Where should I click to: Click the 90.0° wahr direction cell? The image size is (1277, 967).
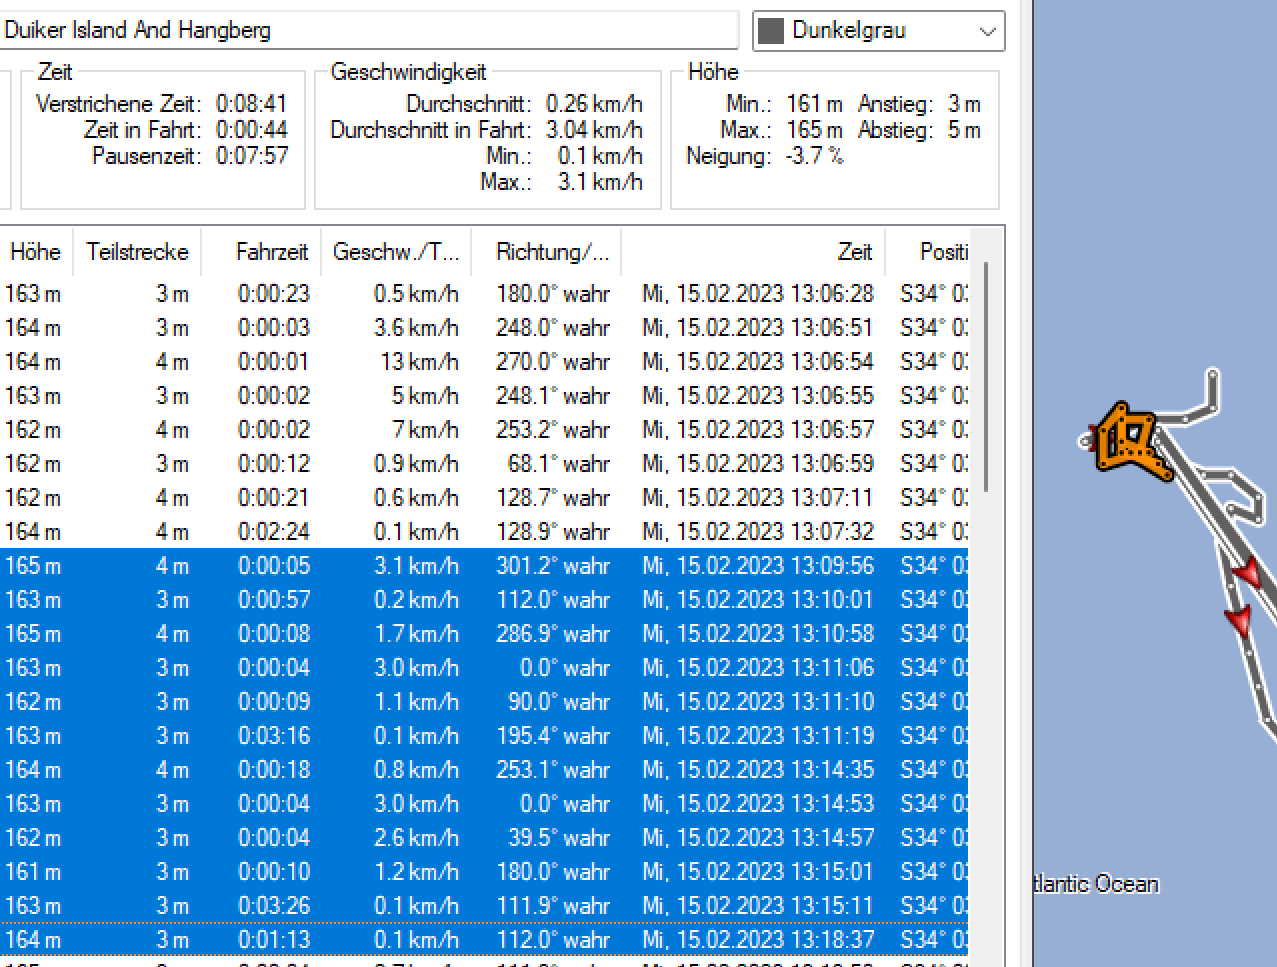559,702
